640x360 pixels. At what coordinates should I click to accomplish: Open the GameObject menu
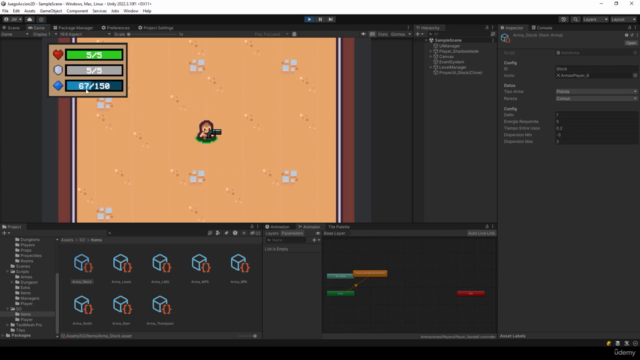51,11
